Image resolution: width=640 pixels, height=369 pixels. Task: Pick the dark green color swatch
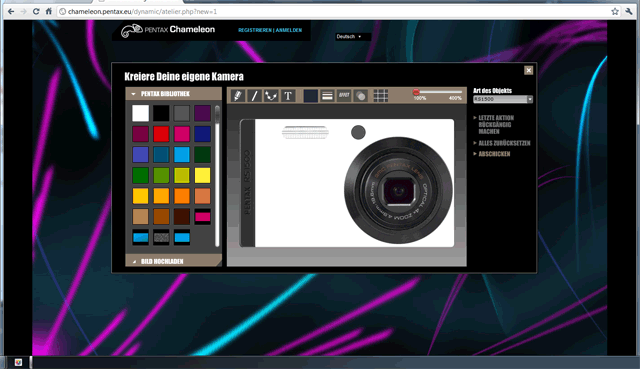tap(202, 155)
